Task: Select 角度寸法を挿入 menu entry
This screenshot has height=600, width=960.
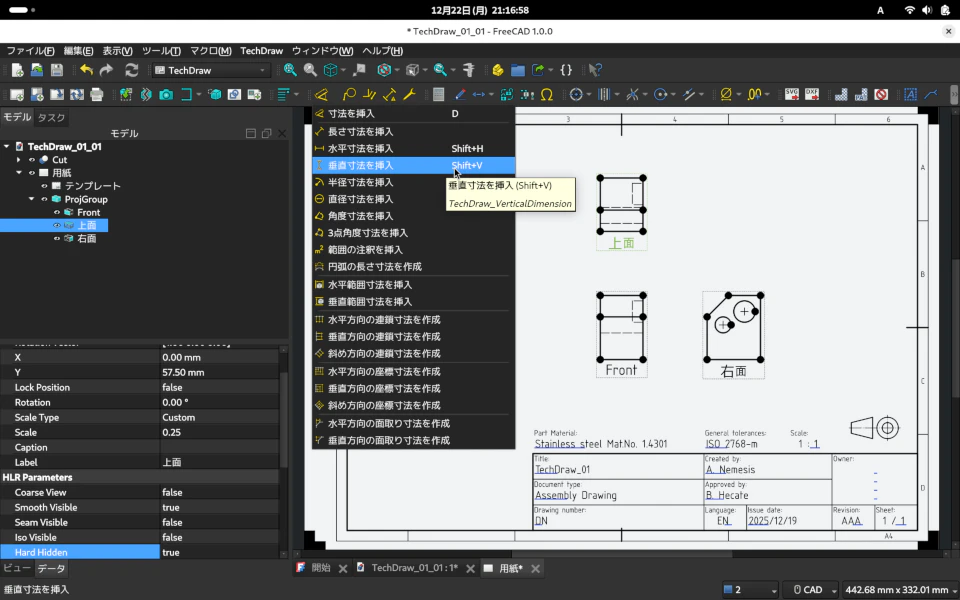Action: [413, 216]
